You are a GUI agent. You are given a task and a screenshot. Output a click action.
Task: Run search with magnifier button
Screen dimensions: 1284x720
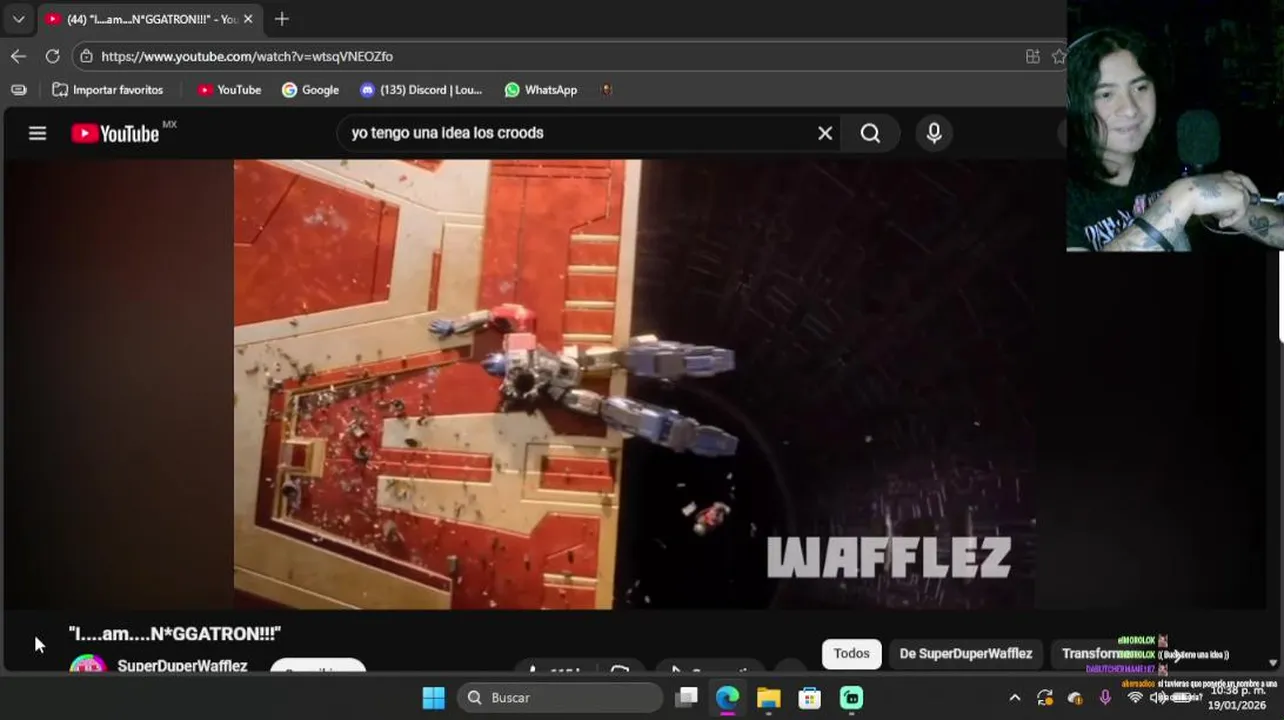coord(870,133)
